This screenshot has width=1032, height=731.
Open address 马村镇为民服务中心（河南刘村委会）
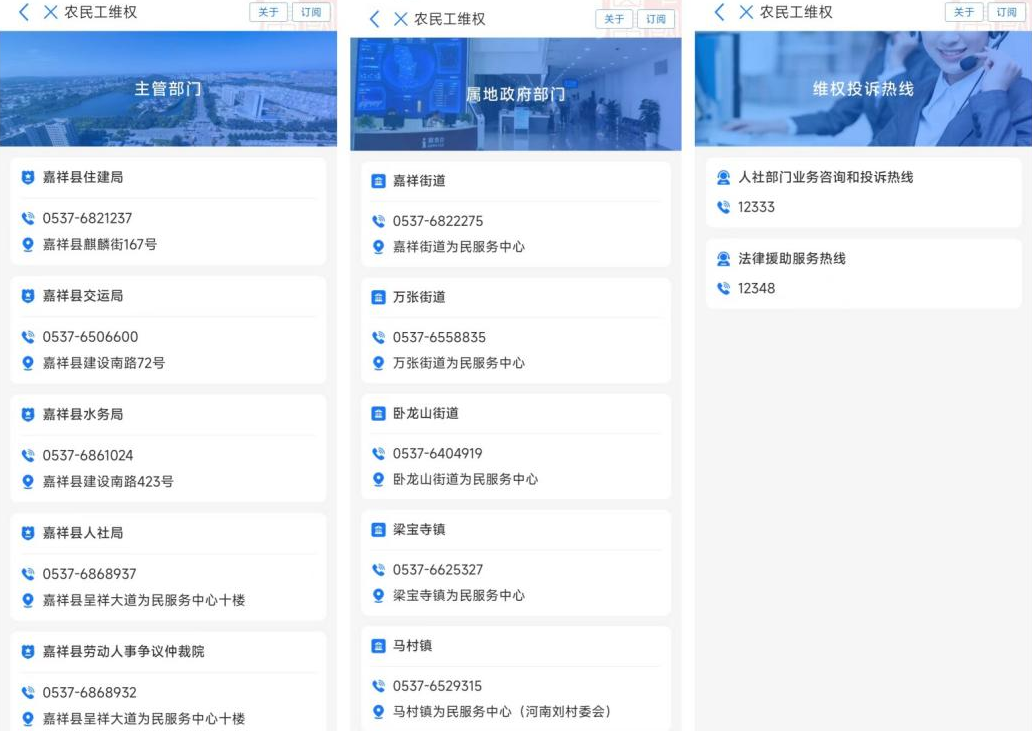tap(502, 712)
